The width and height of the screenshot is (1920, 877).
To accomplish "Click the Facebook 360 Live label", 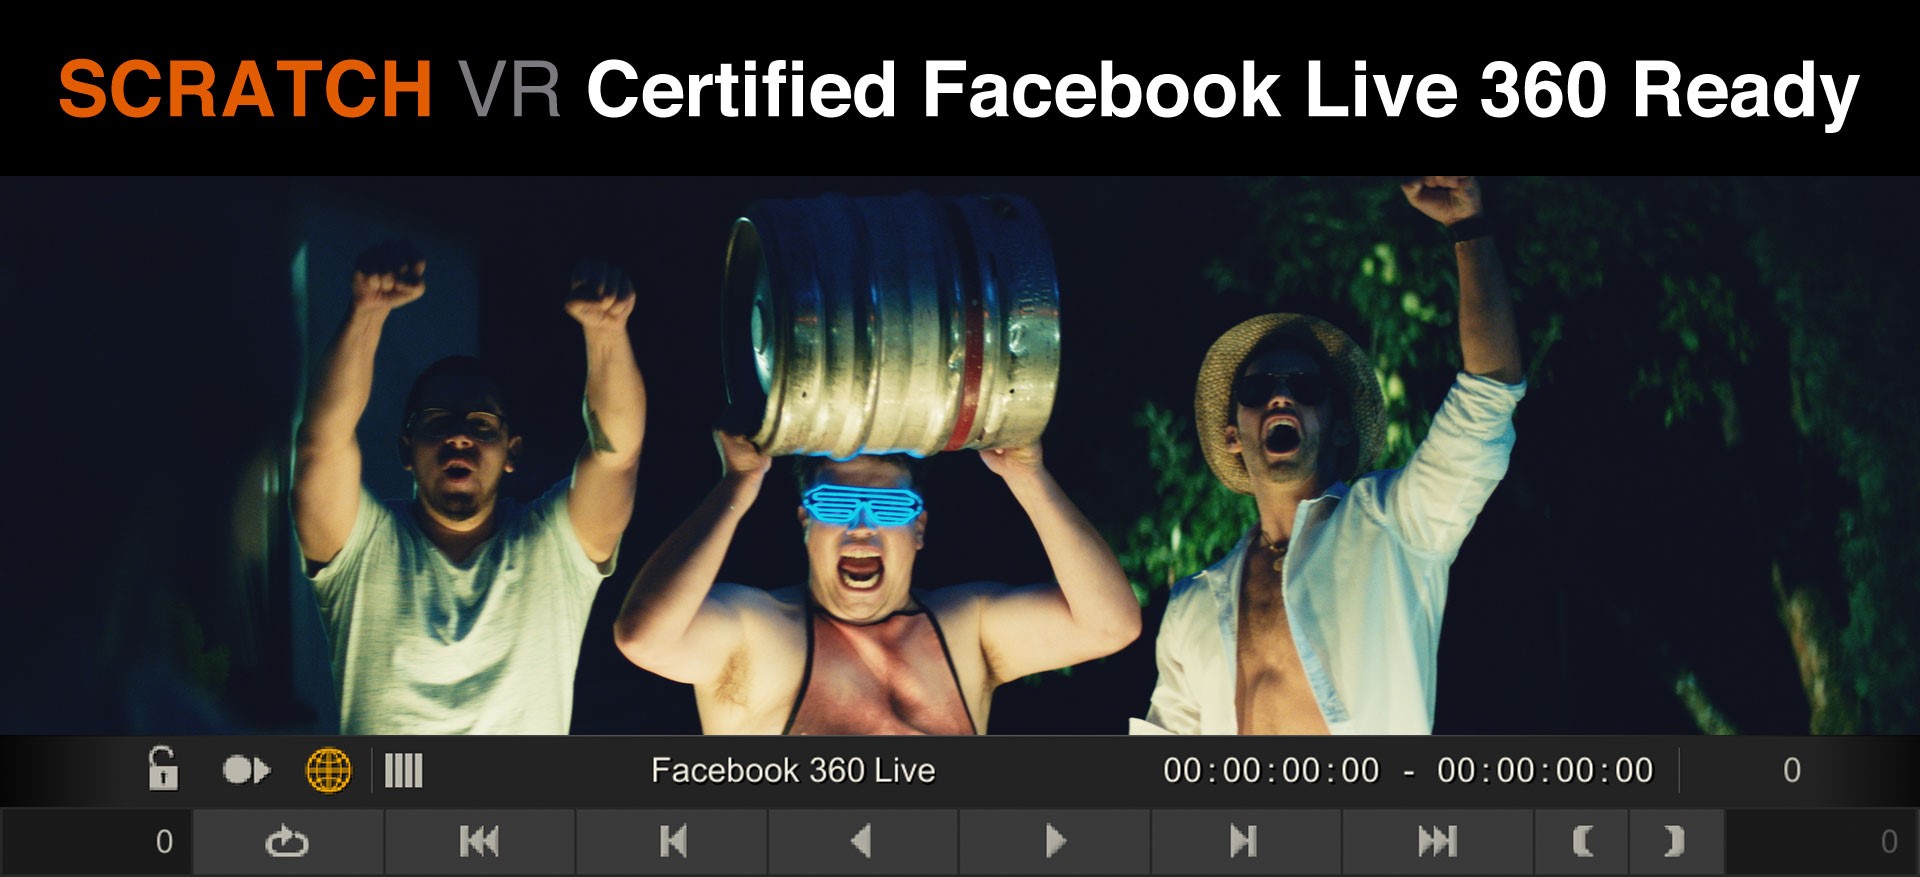I will [793, 771].
